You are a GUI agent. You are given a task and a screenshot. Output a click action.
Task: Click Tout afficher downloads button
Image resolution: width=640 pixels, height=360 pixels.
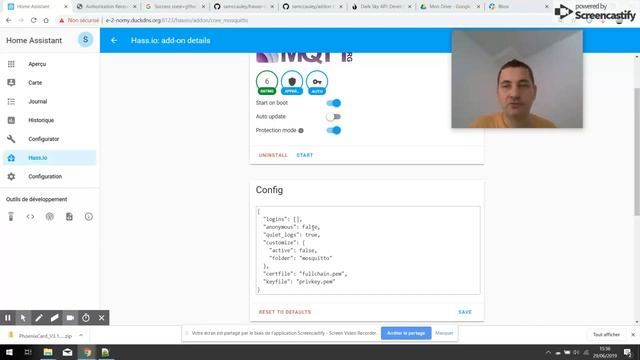click(x=606, y=335)
